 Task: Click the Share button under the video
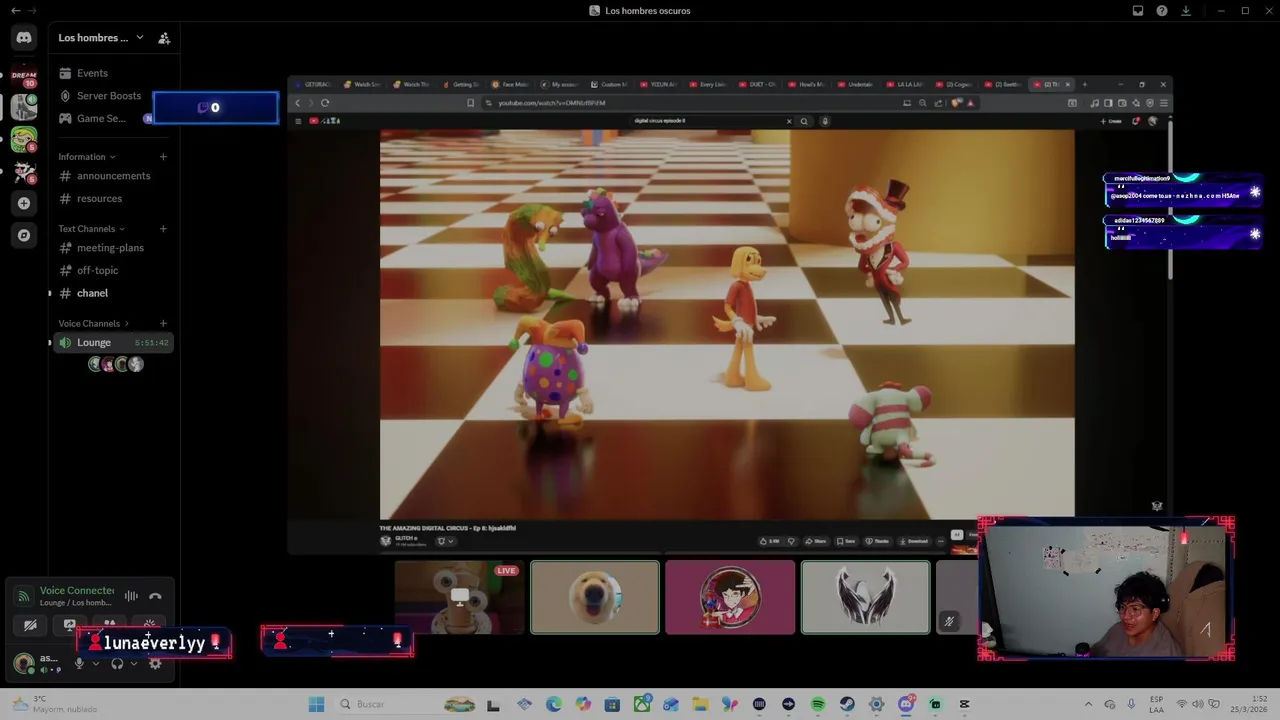815,541
